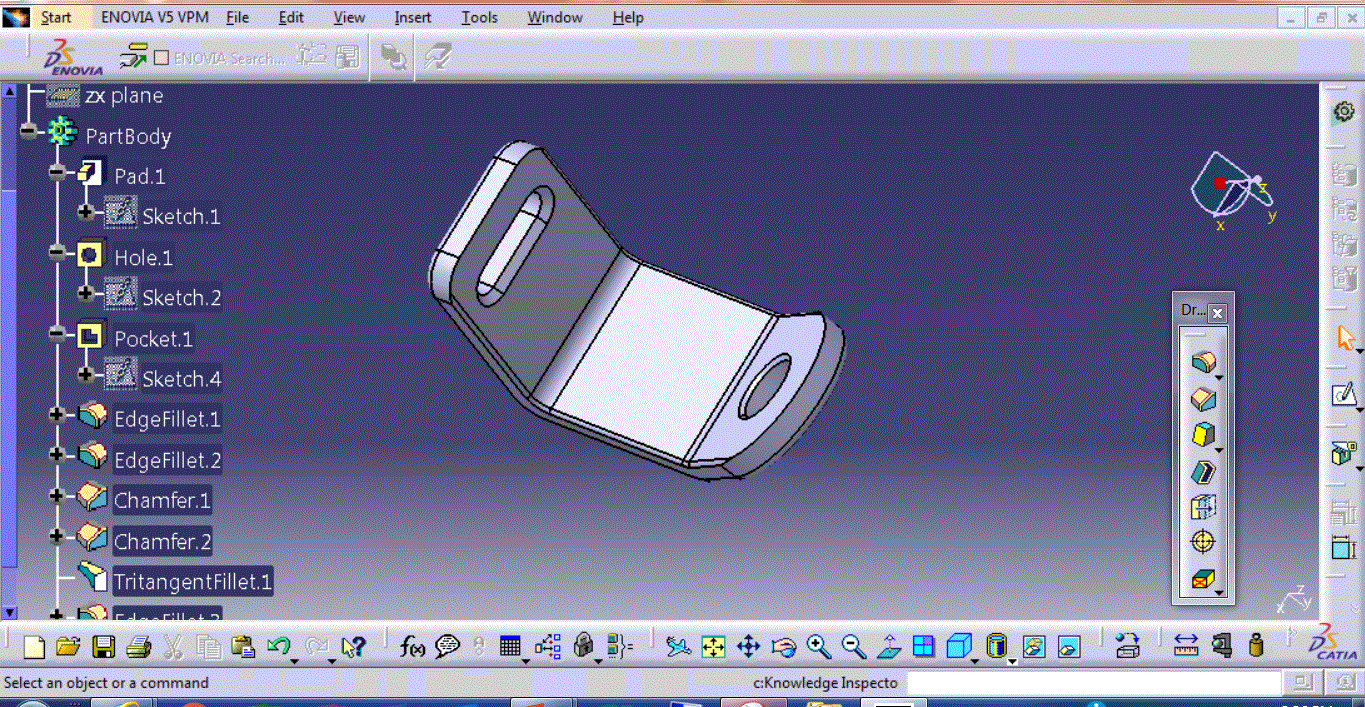Expand the Sketch.4 node under Pocket.1
Screen dimensions: 1365x707
pos(85,374)
